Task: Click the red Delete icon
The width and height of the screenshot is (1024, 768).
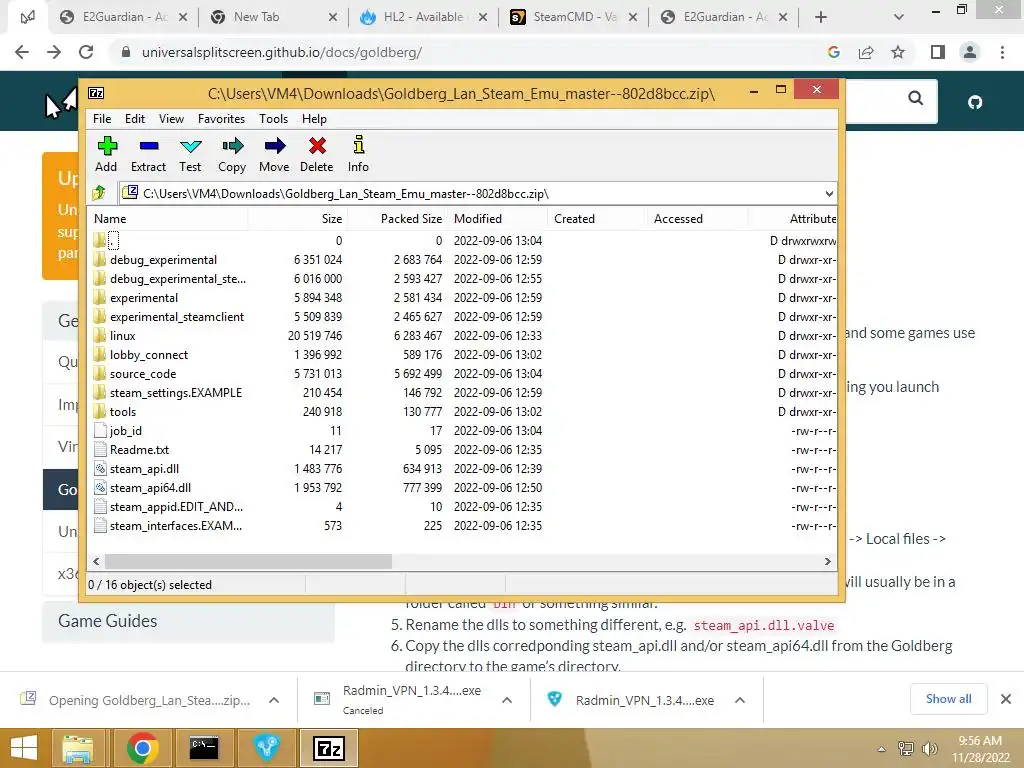Action: [x=317, y=154]
